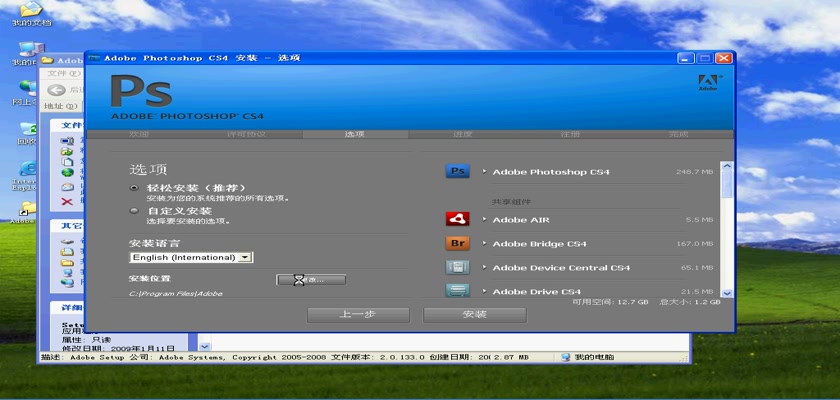The width and height of the screenshot is (840, 400).
Task: Click the Adobe Bridge CS4 component name
Action: click(x=539, y=244)
